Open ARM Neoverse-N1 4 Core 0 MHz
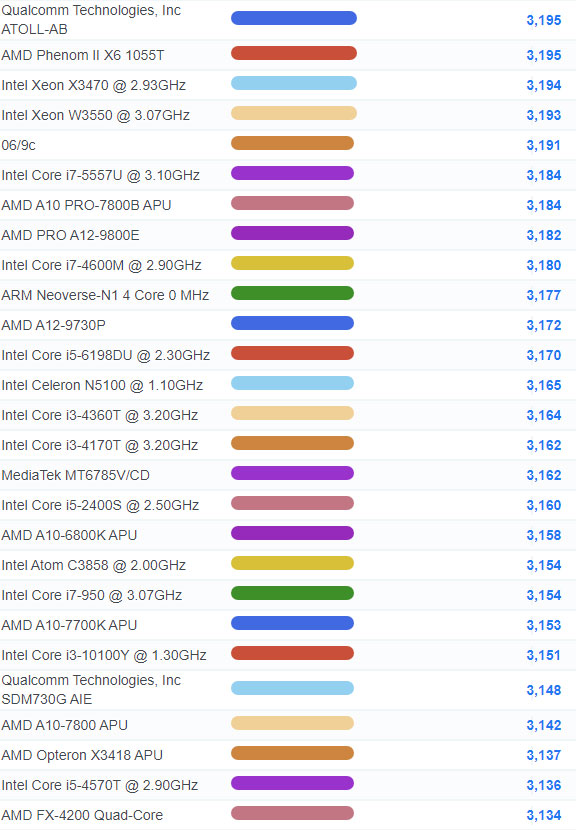 pyautogui.click(x=105, y=295)
